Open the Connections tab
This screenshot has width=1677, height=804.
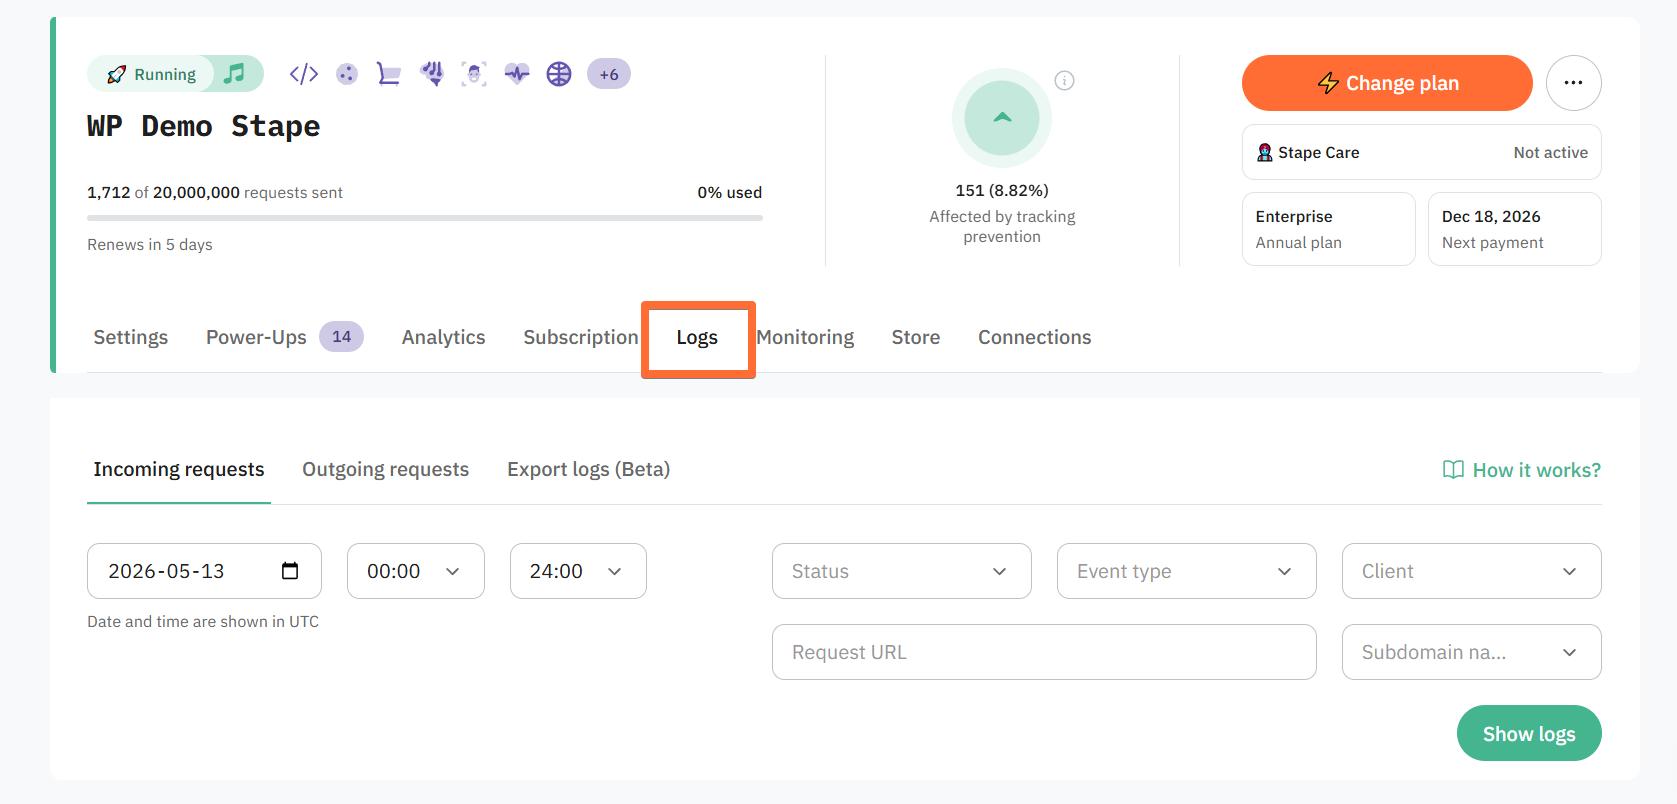(1035, 337)
